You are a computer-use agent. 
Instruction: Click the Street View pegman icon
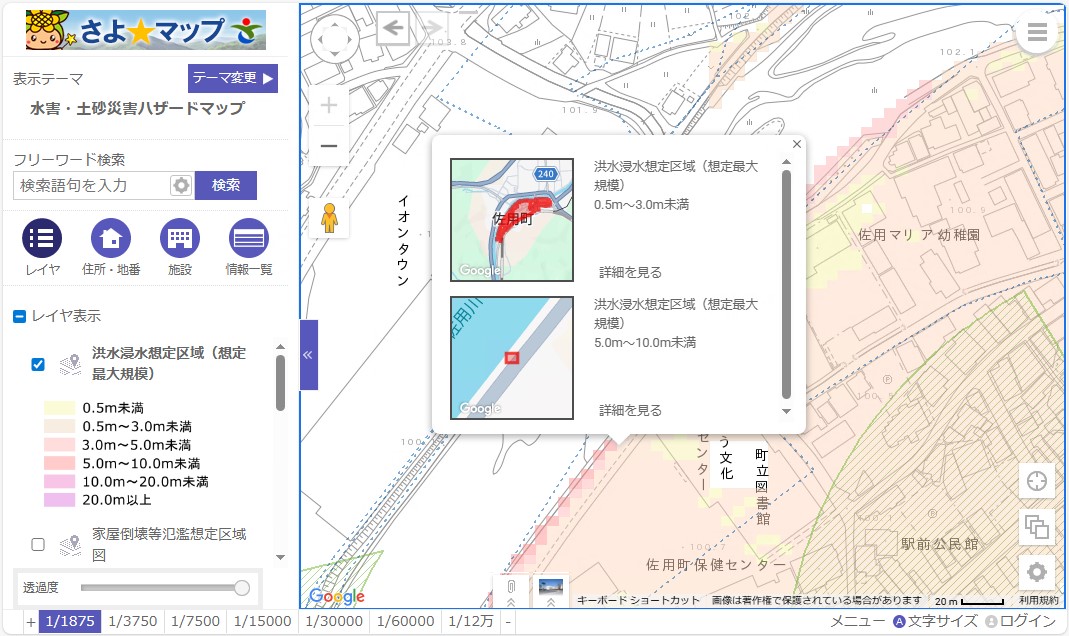tap(328, 218)
